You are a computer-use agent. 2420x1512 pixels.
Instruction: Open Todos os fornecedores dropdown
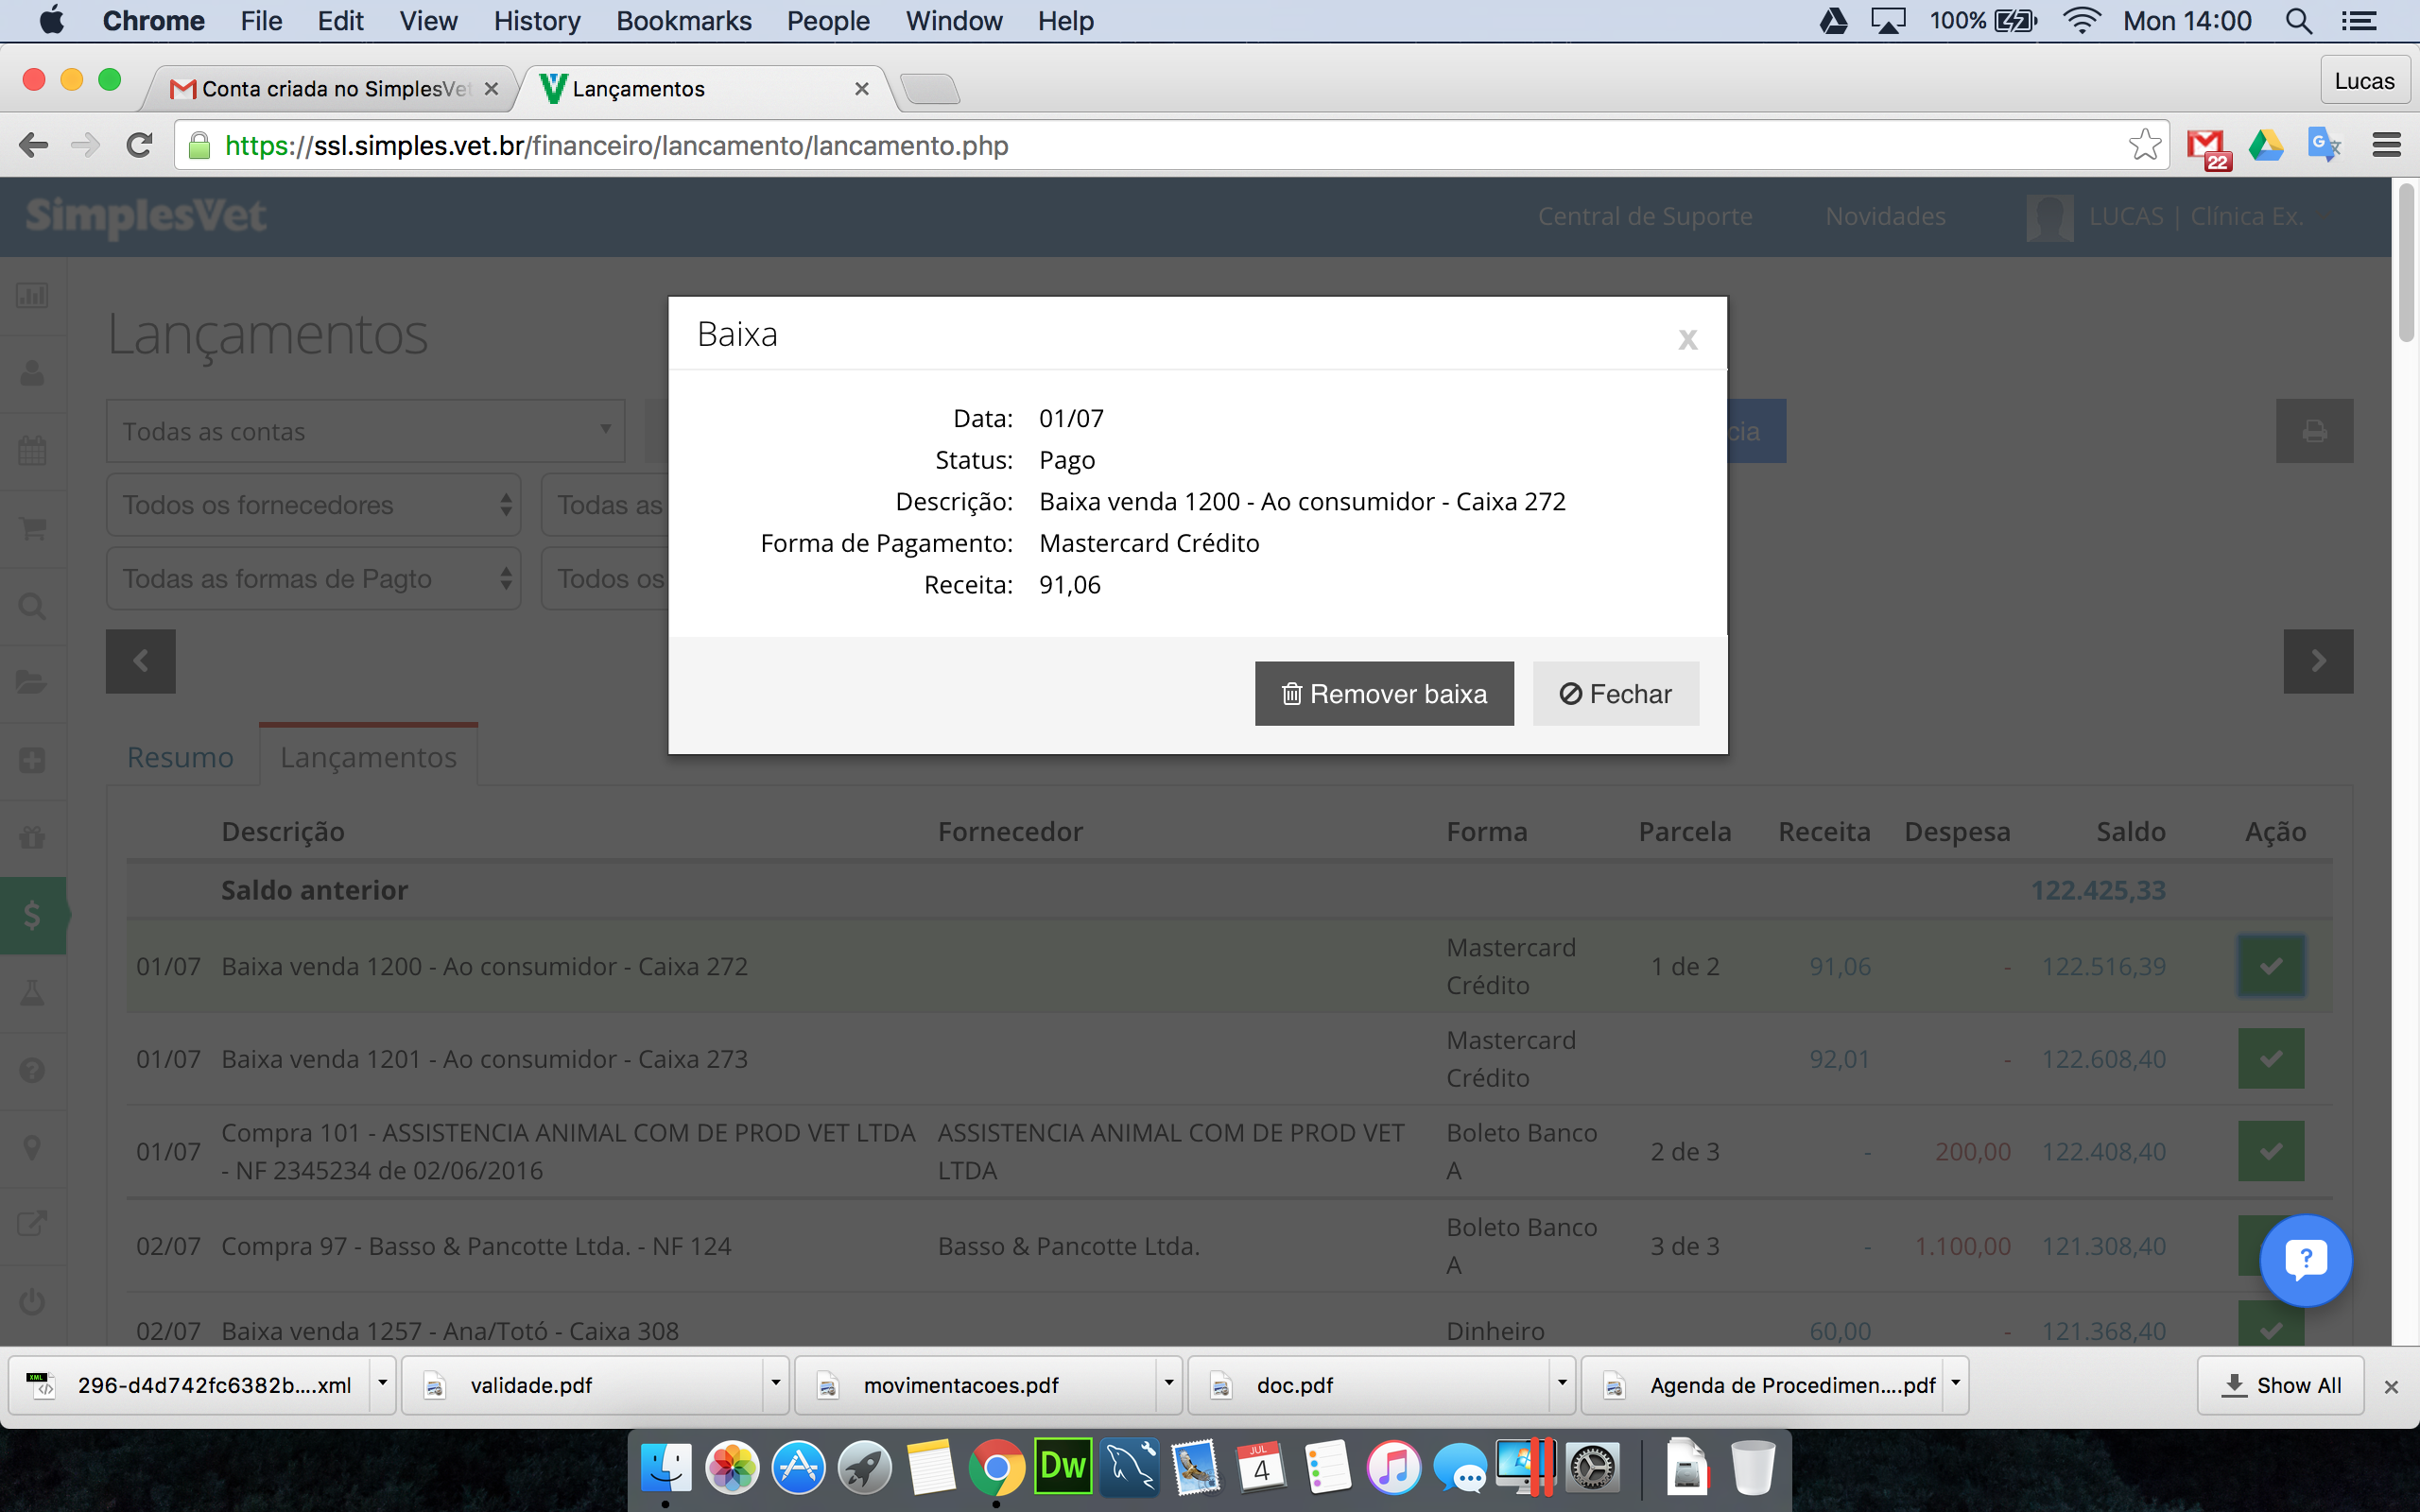(314, 505)
